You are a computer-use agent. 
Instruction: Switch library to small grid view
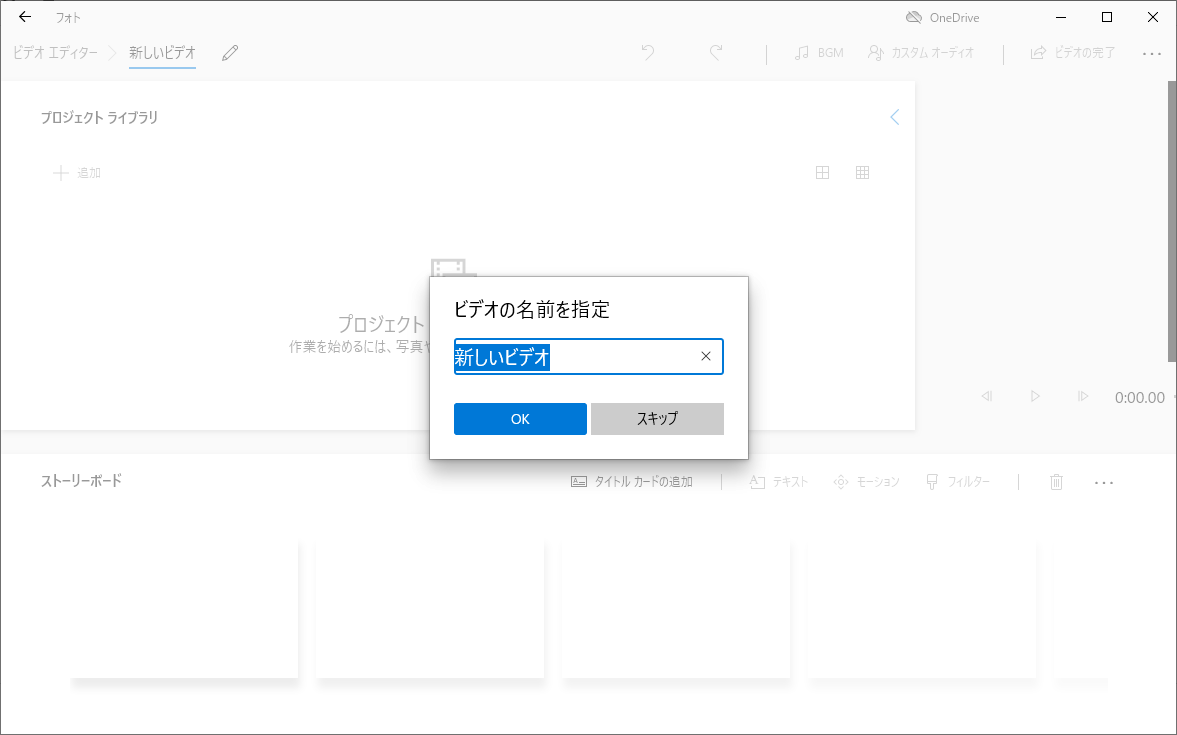[862, 173]
